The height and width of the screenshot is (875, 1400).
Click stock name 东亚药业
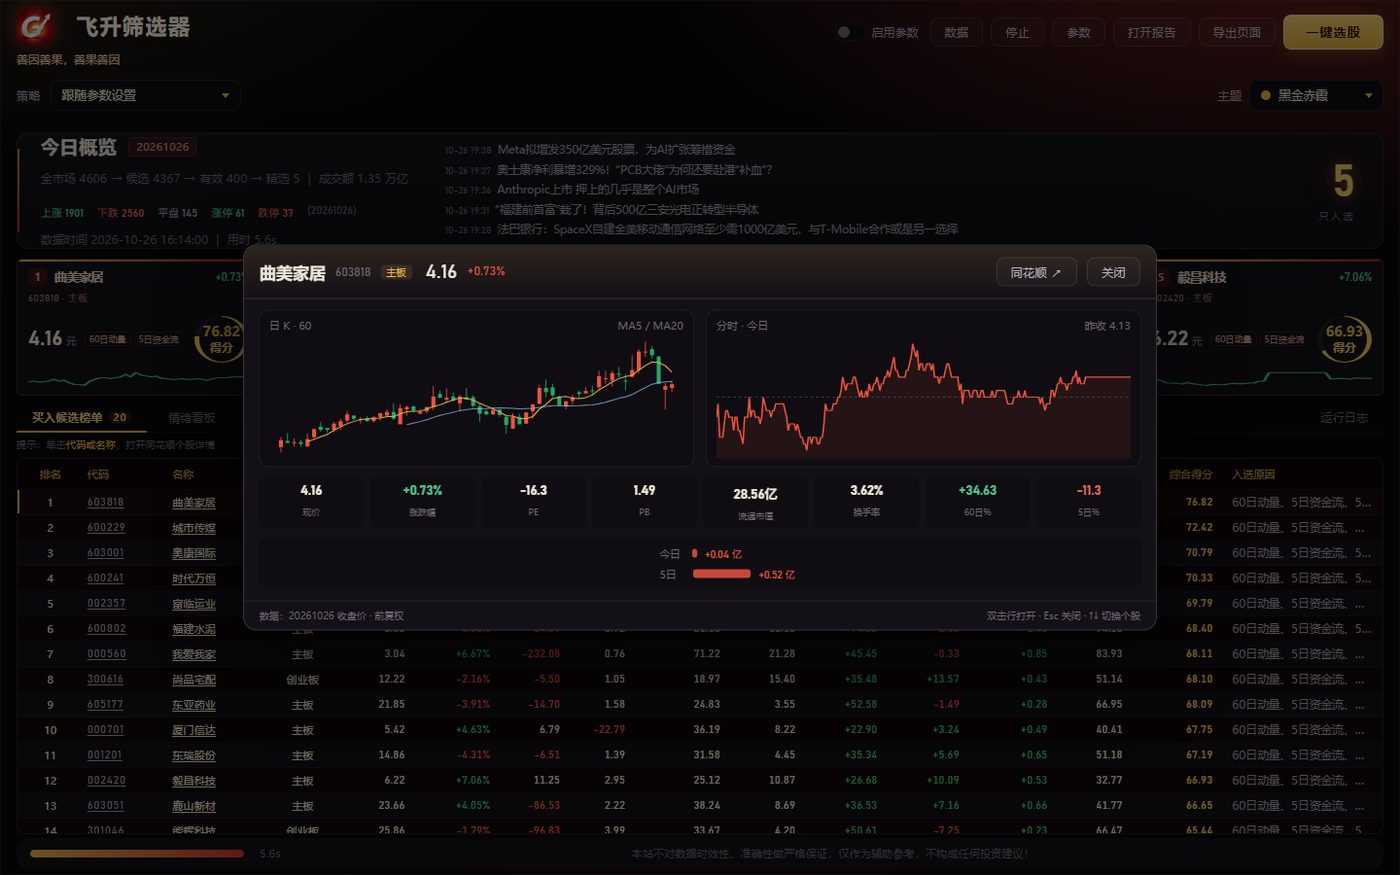194,704
